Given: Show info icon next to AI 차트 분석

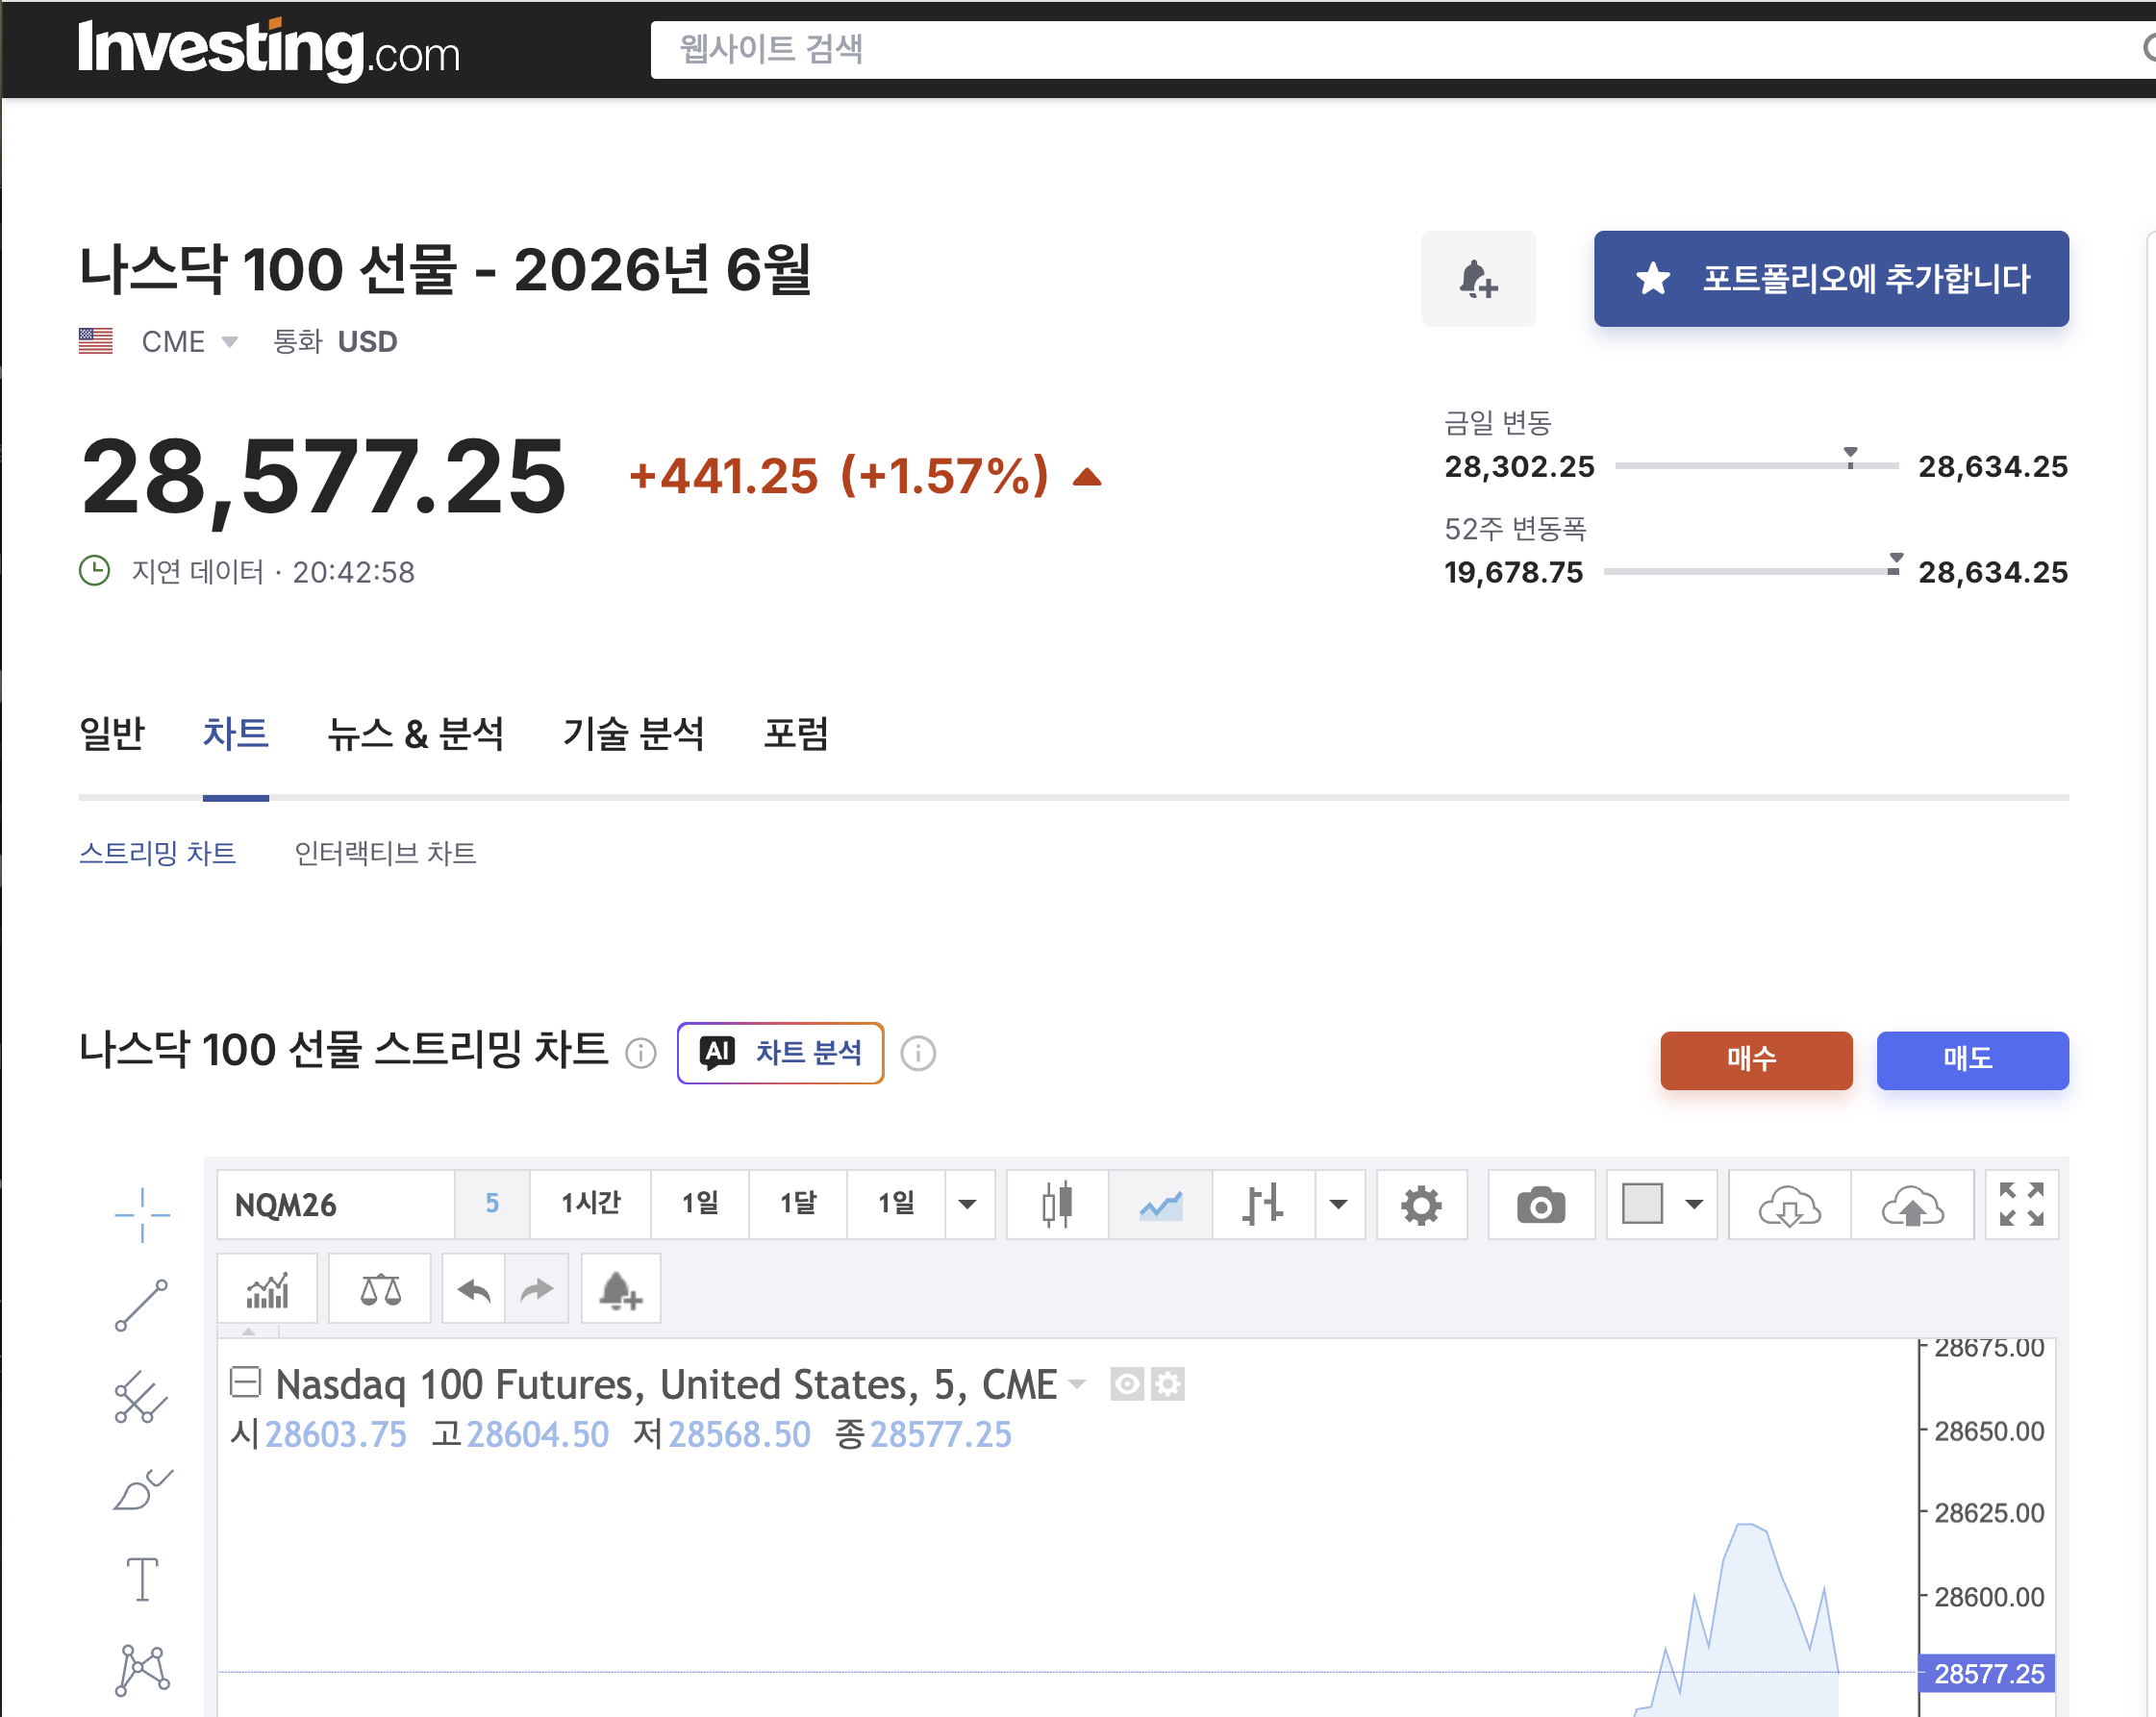Looking at the screenshot, I should tap(918, 1053).
